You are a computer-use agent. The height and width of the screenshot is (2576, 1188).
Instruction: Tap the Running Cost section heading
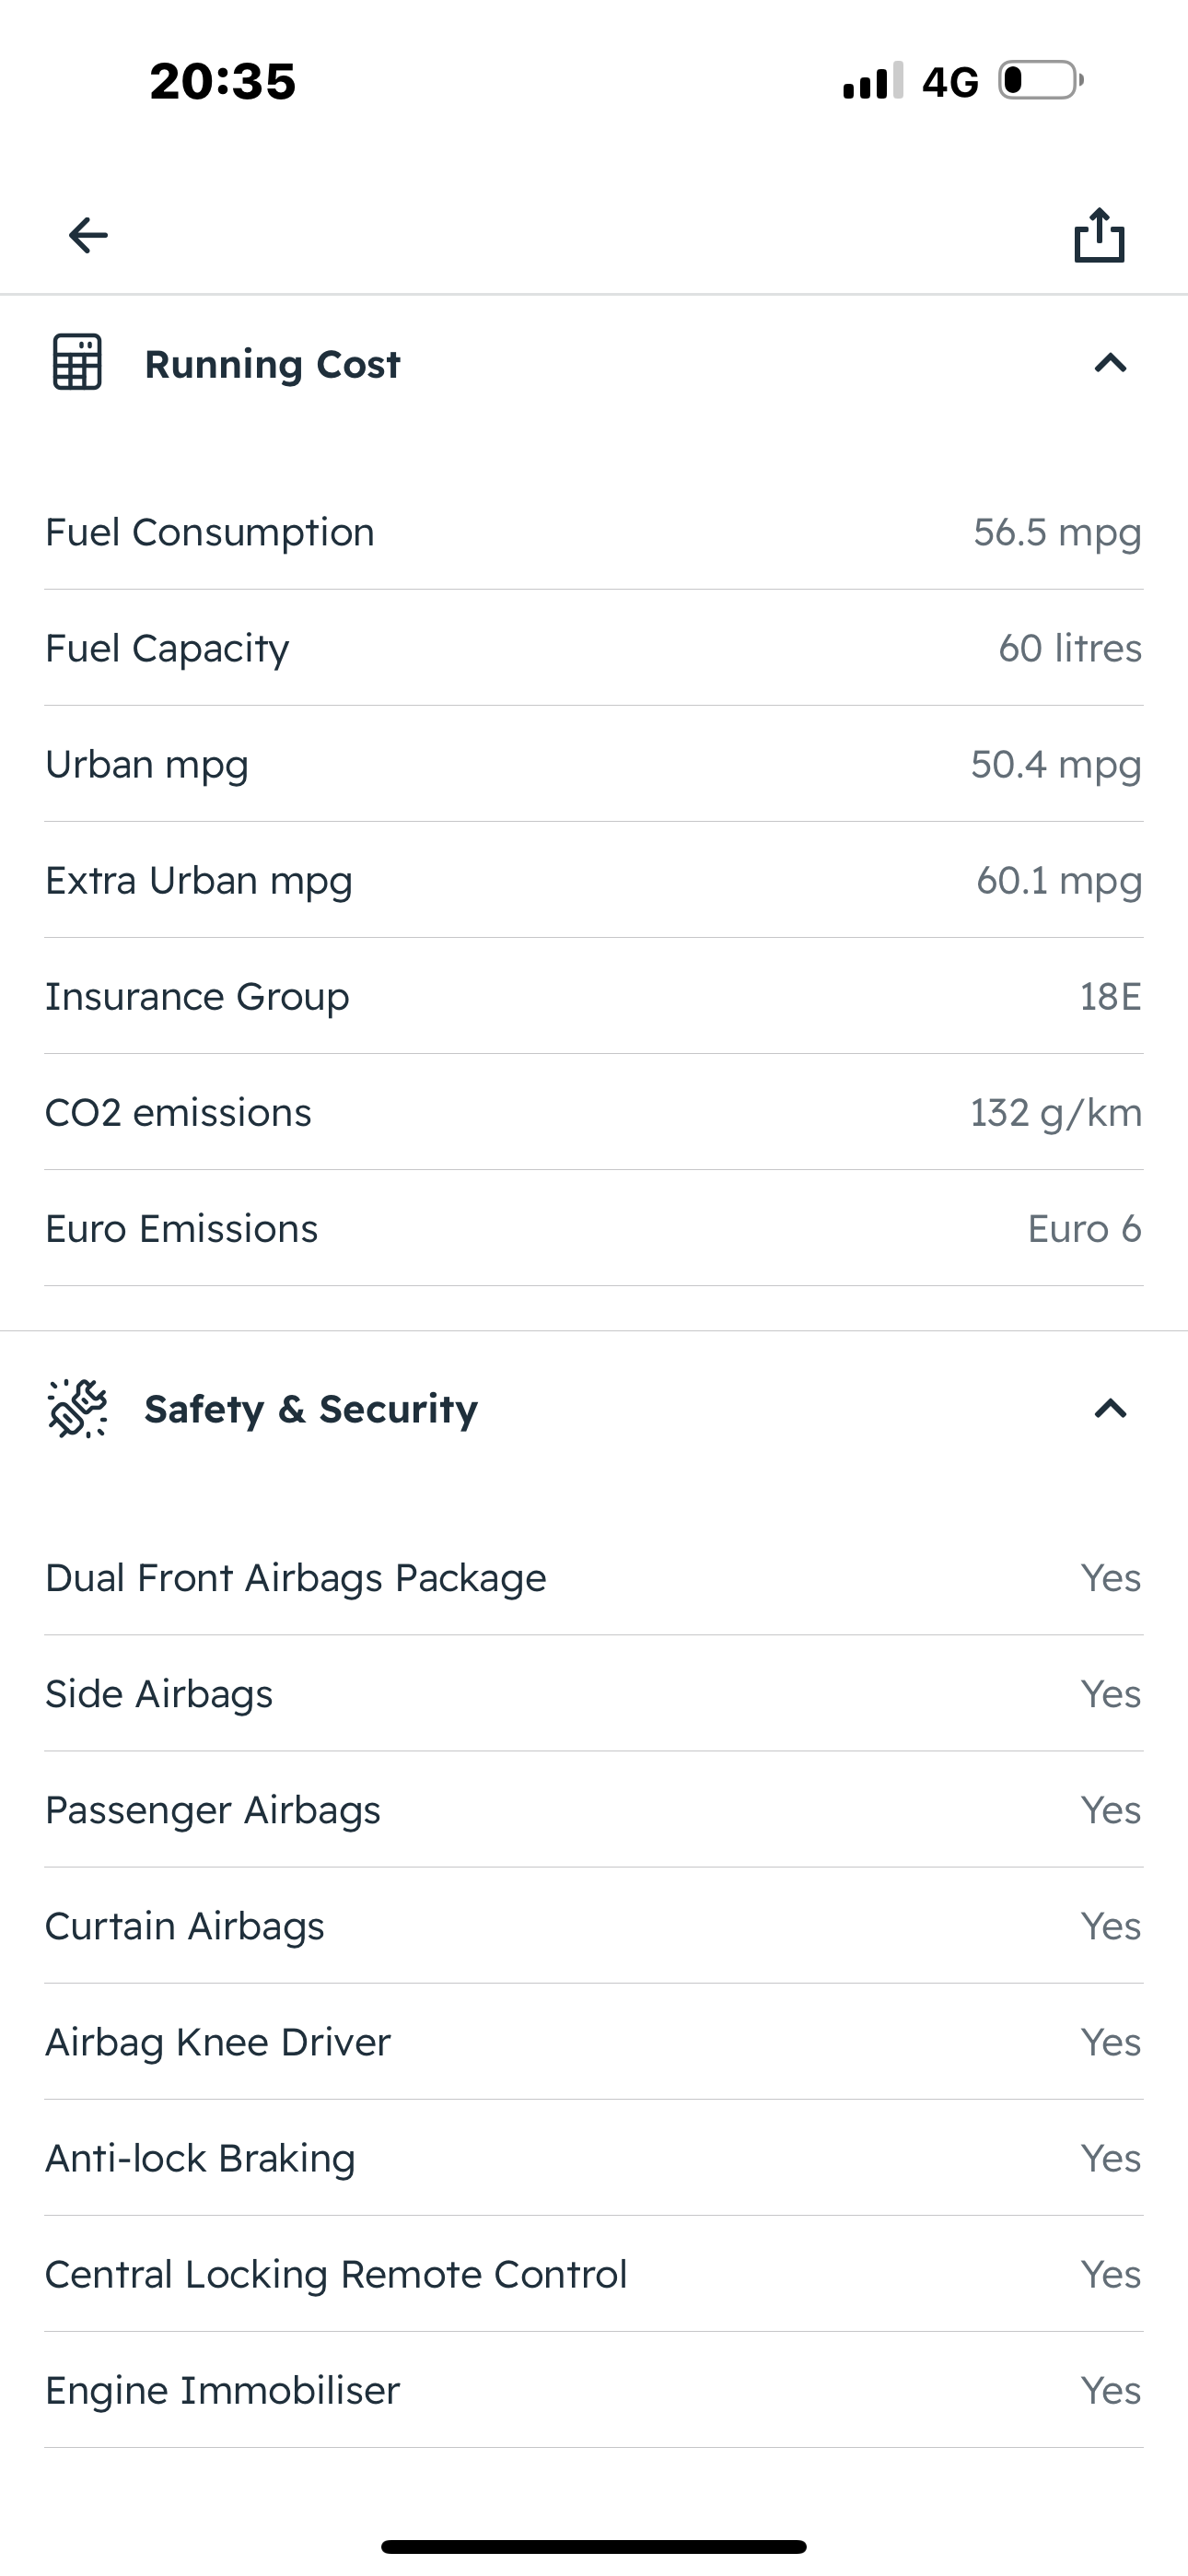(x=272, y=364)
